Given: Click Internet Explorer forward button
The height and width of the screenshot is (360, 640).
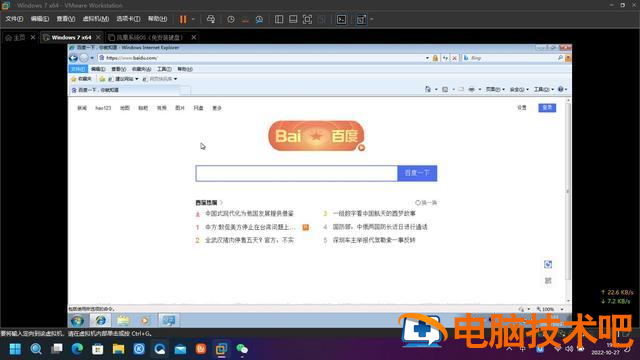Looking at the screenshot, I should 84,58.
